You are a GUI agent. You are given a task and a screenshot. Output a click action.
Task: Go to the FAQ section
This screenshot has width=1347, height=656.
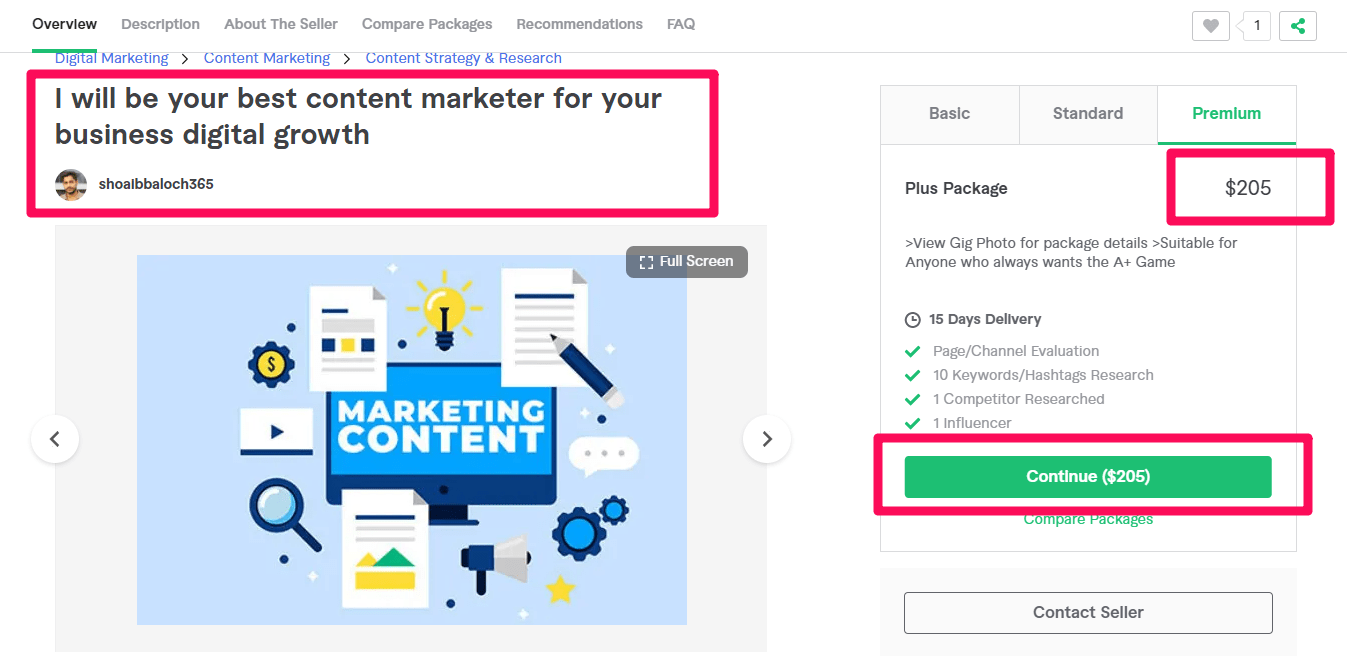click(x=681, y=24)
